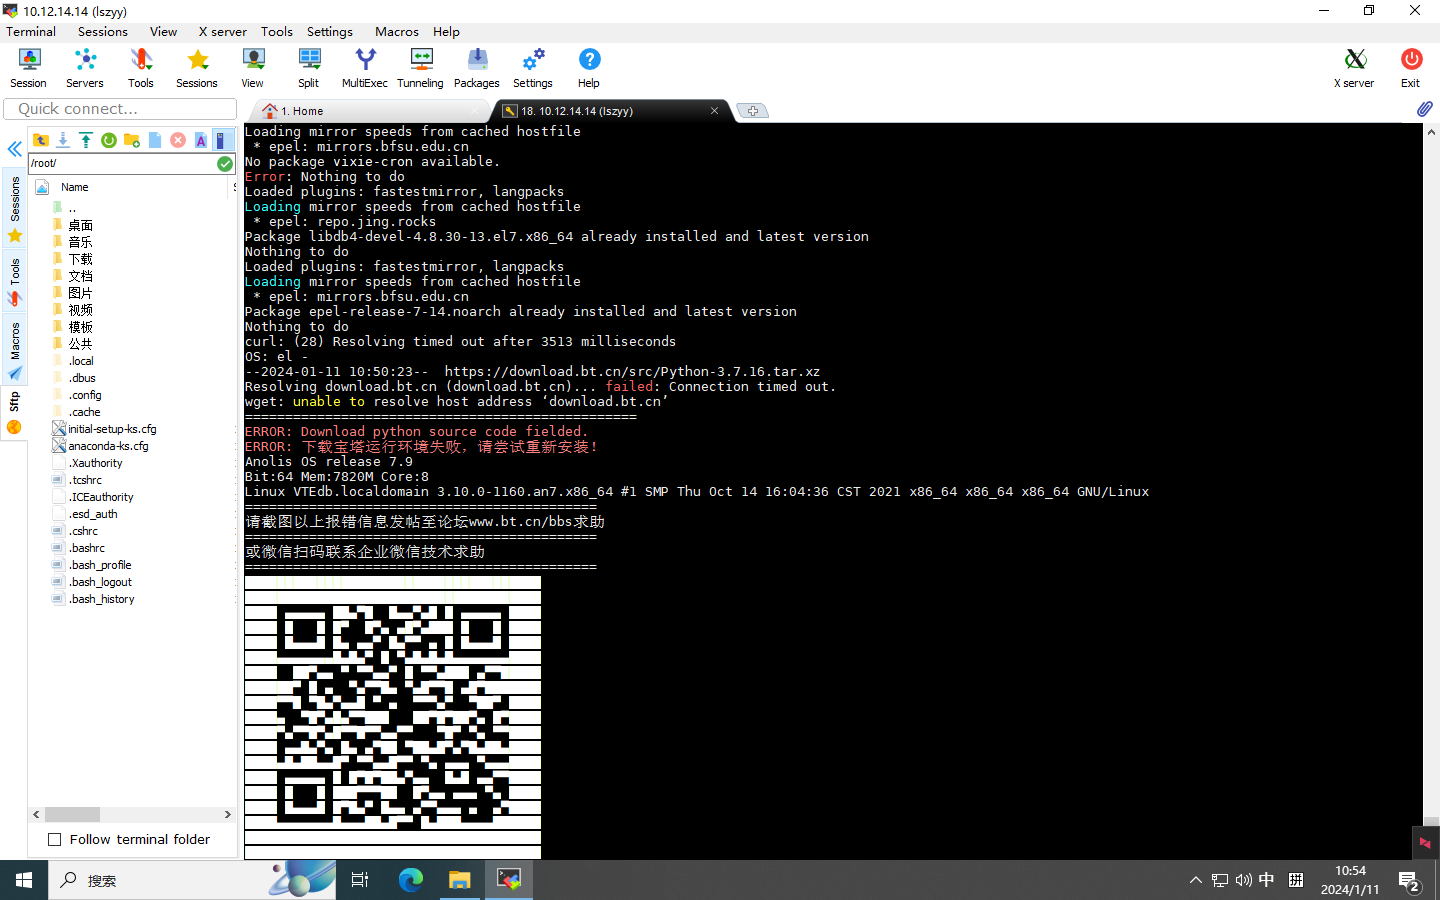
Task: Select the .bash_history file
Action: pos(101,599)
